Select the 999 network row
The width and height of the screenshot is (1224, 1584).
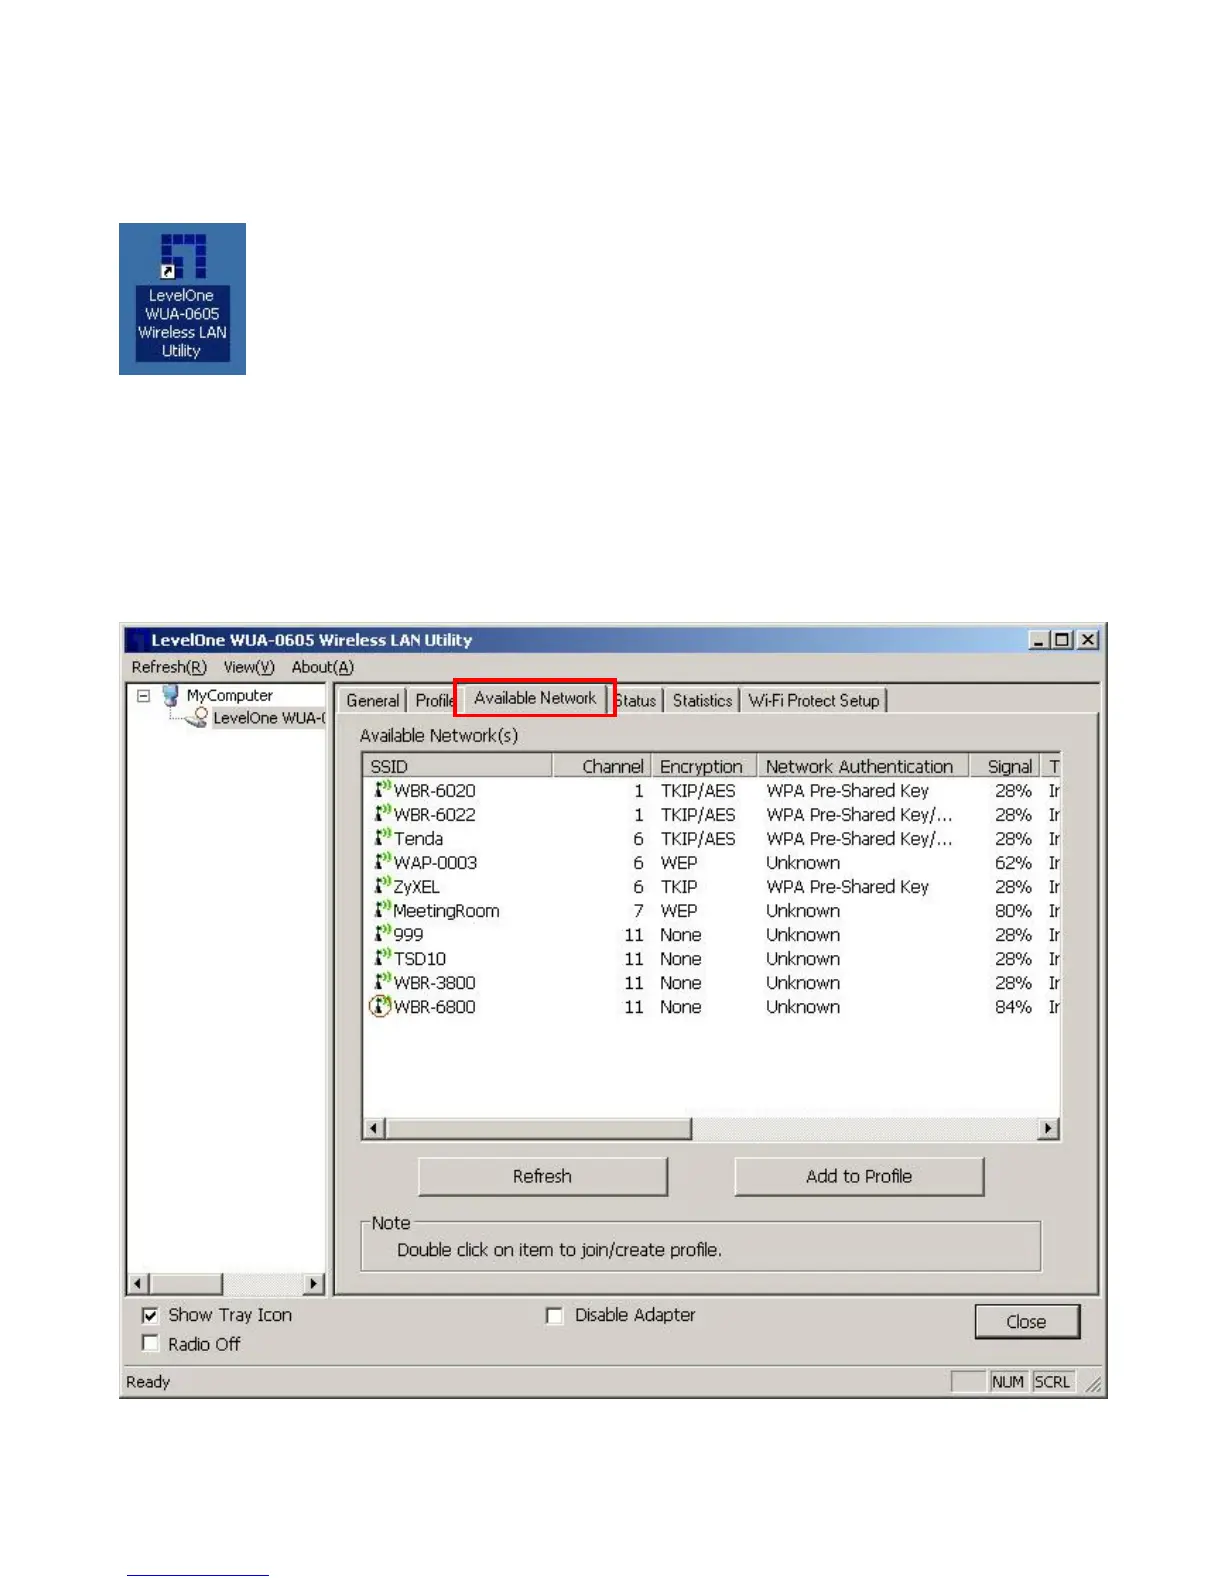point(711,934)
